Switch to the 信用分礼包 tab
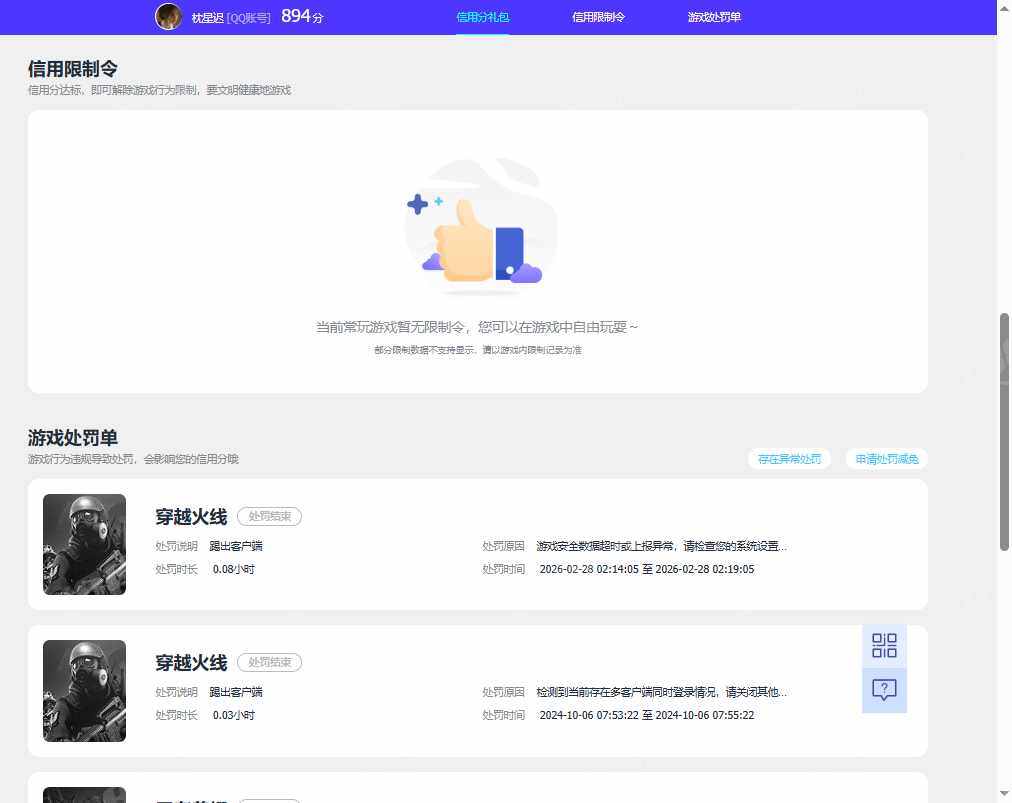This screenshot has width=1012, height=803. (x=482, y=17)
